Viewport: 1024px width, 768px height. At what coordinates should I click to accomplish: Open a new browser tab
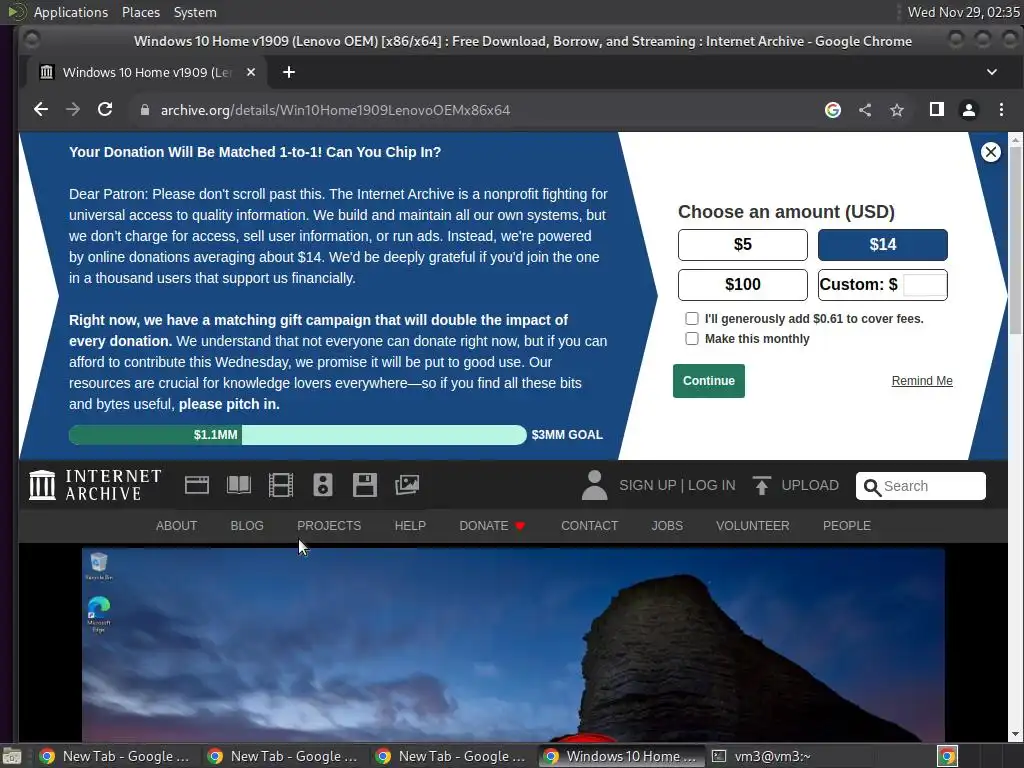[x=289, y=72]
